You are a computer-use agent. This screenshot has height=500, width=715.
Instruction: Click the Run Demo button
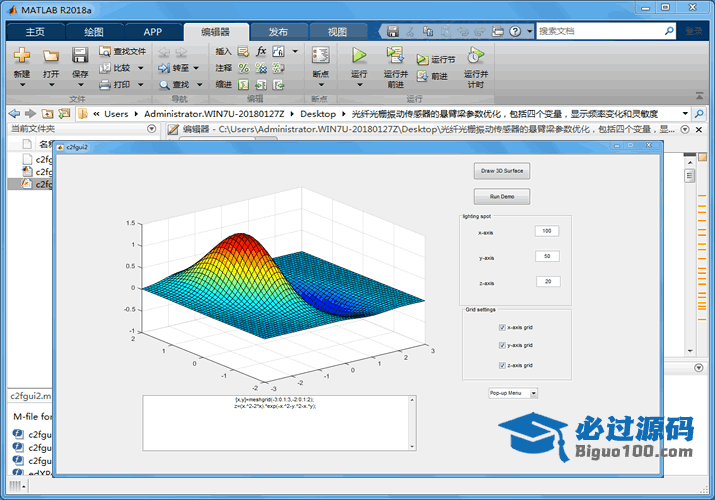502,196
